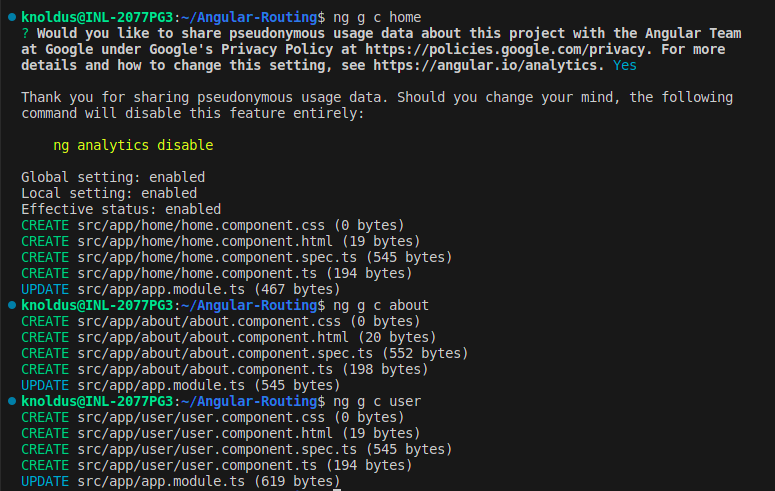Image resolution: width=775 pixels, height=491 pixels.
Task: Click the "ng analytics disable" command text
Action: tap(133, 145)
